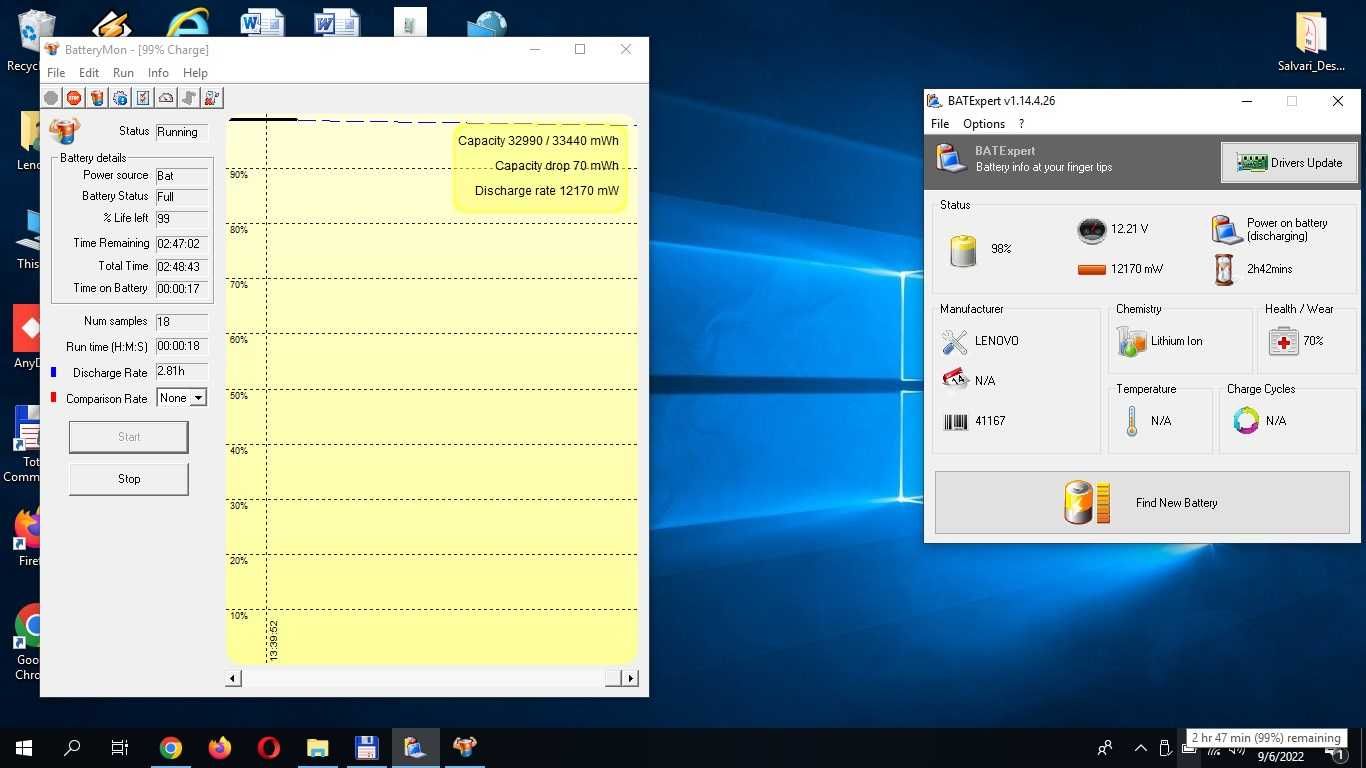1366x768 pixels.
Task: Click the laptop power-on-battery icon
Action: tap(1227, 229)
